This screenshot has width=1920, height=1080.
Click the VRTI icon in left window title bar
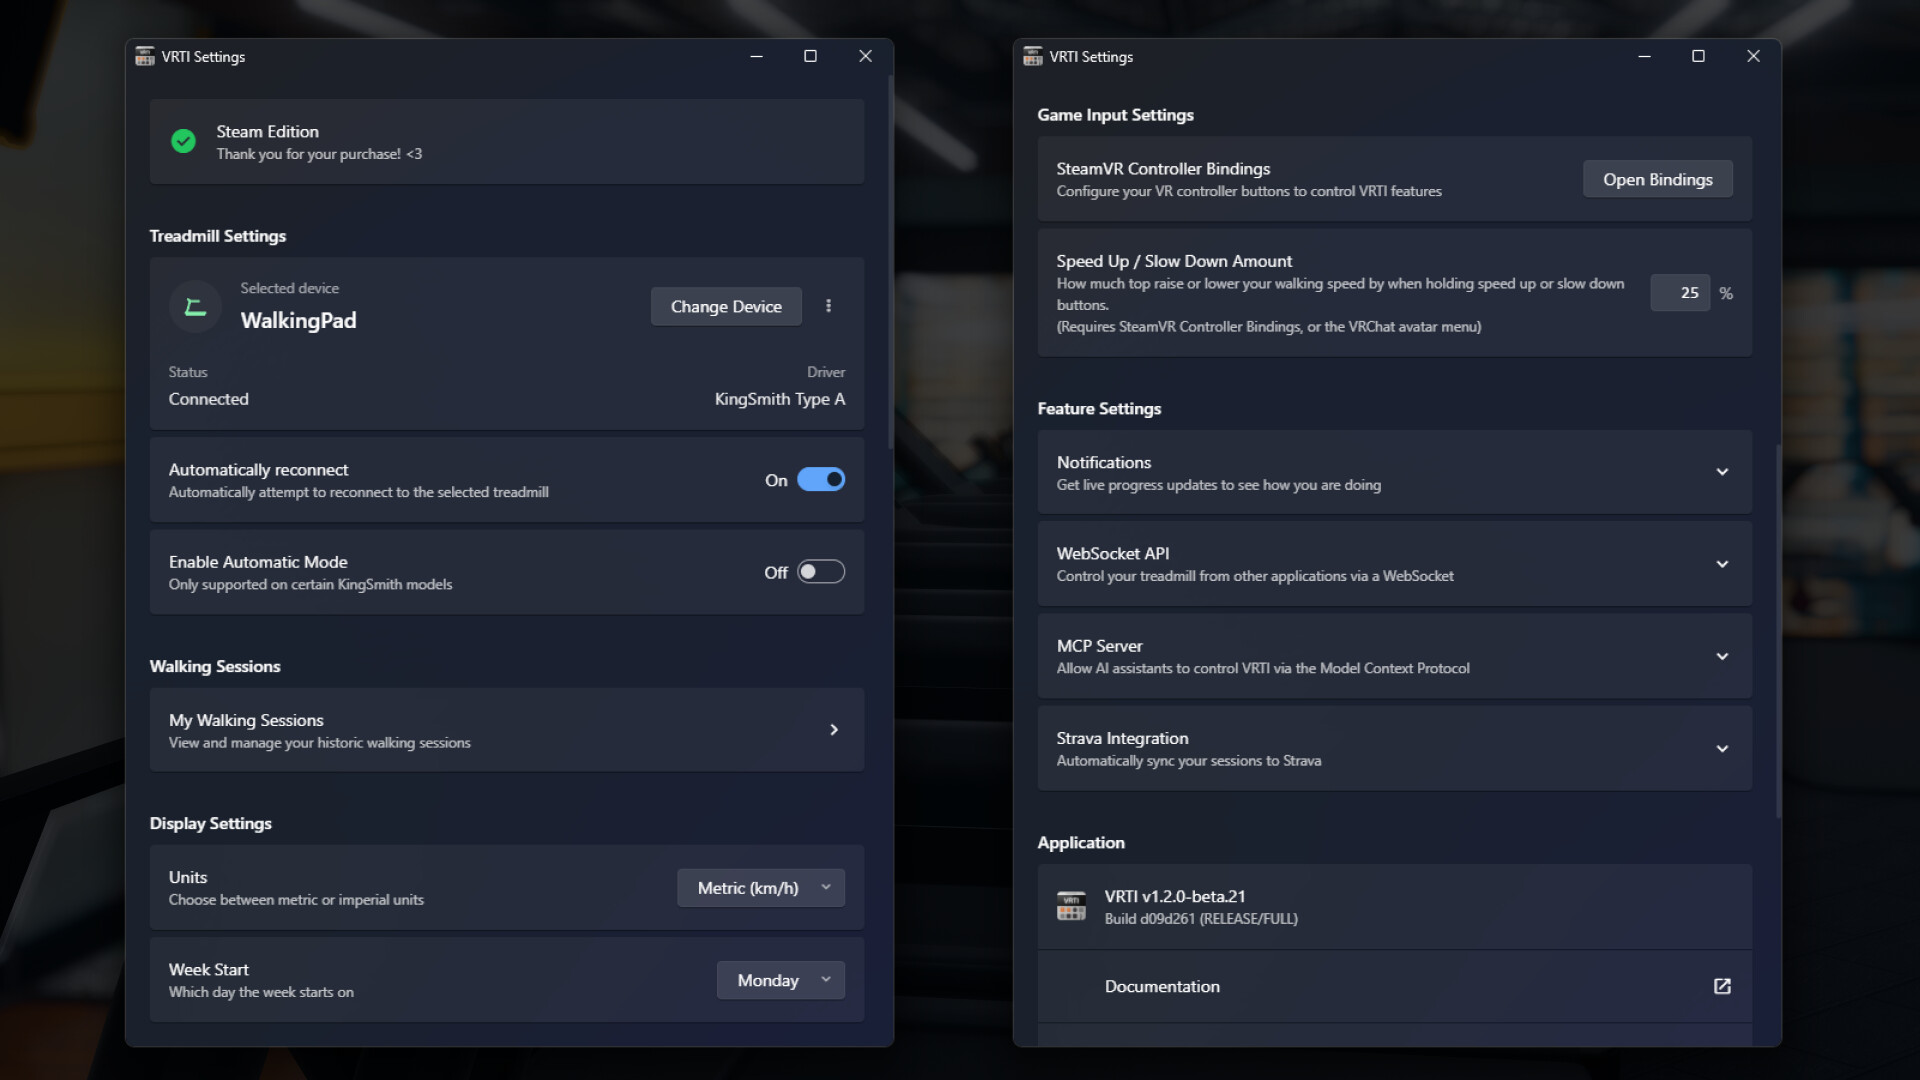(145, 56)
